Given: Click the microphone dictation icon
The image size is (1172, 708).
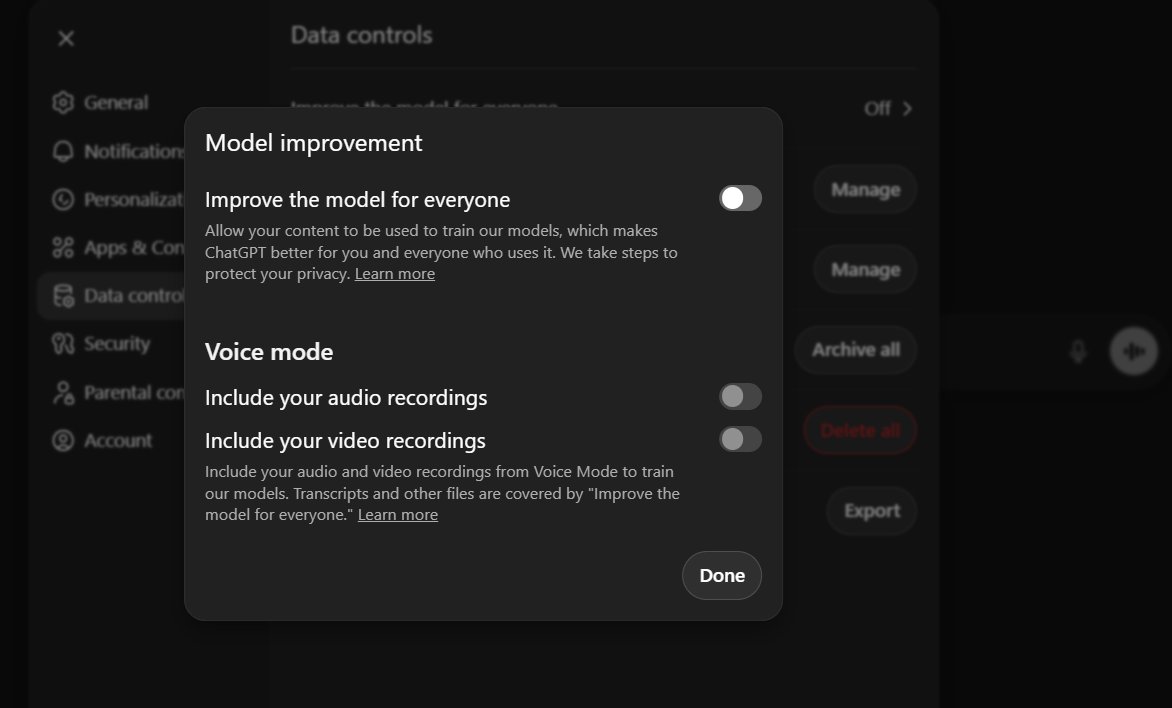Looking at the screenshot, I should [1078, 351].
